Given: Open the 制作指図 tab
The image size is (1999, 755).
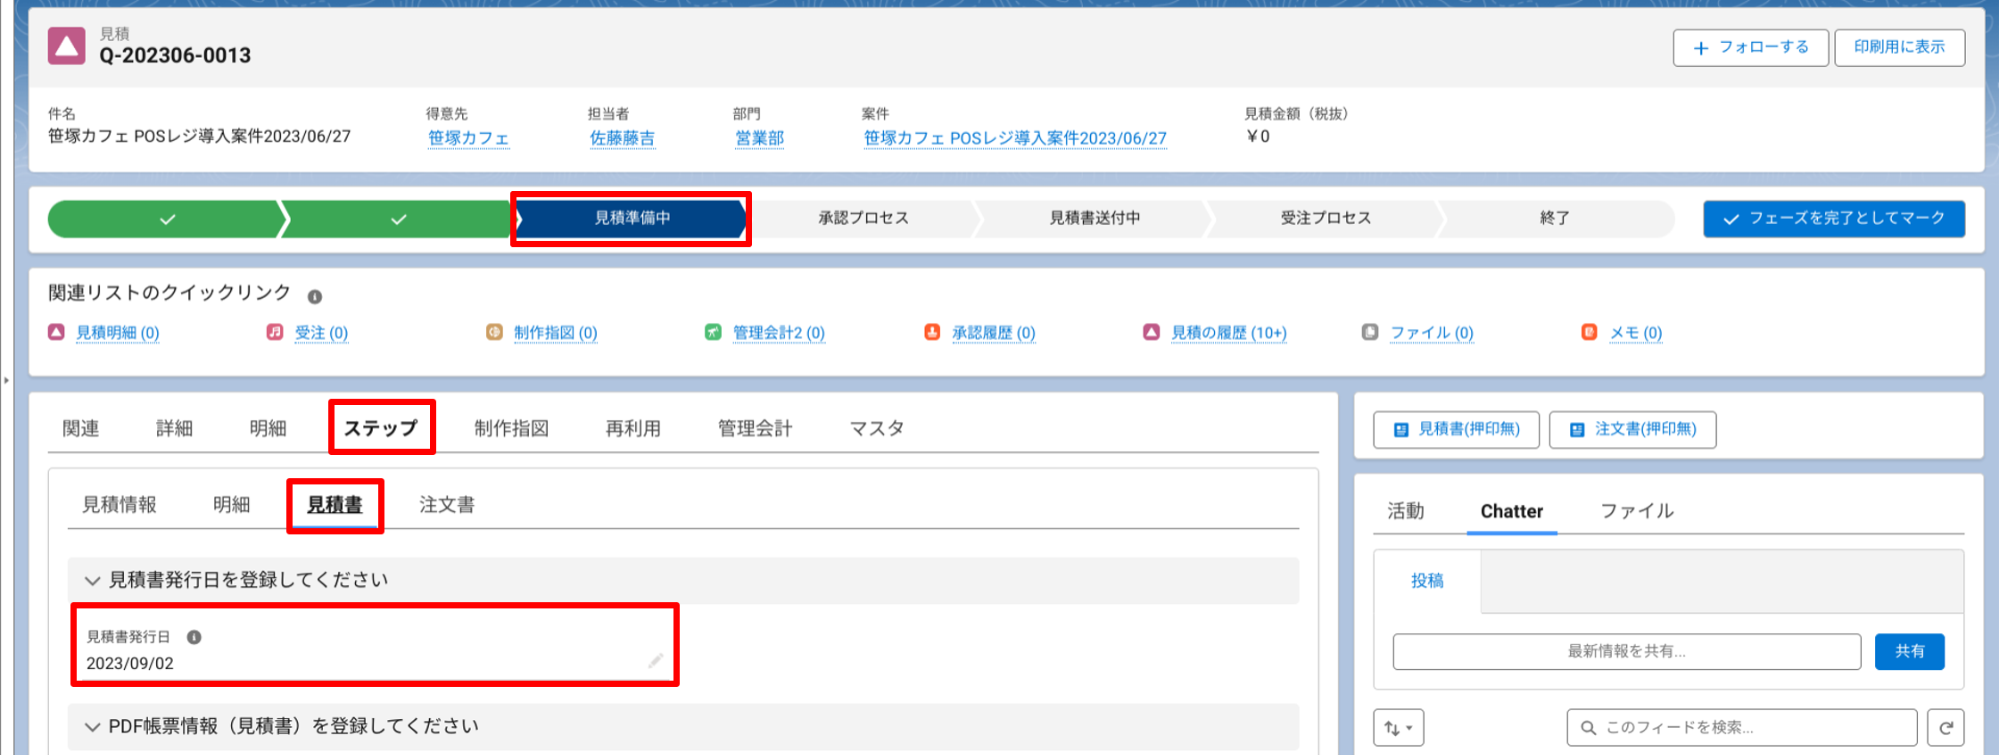Looking at the screenshot, I should pos(512,428).
